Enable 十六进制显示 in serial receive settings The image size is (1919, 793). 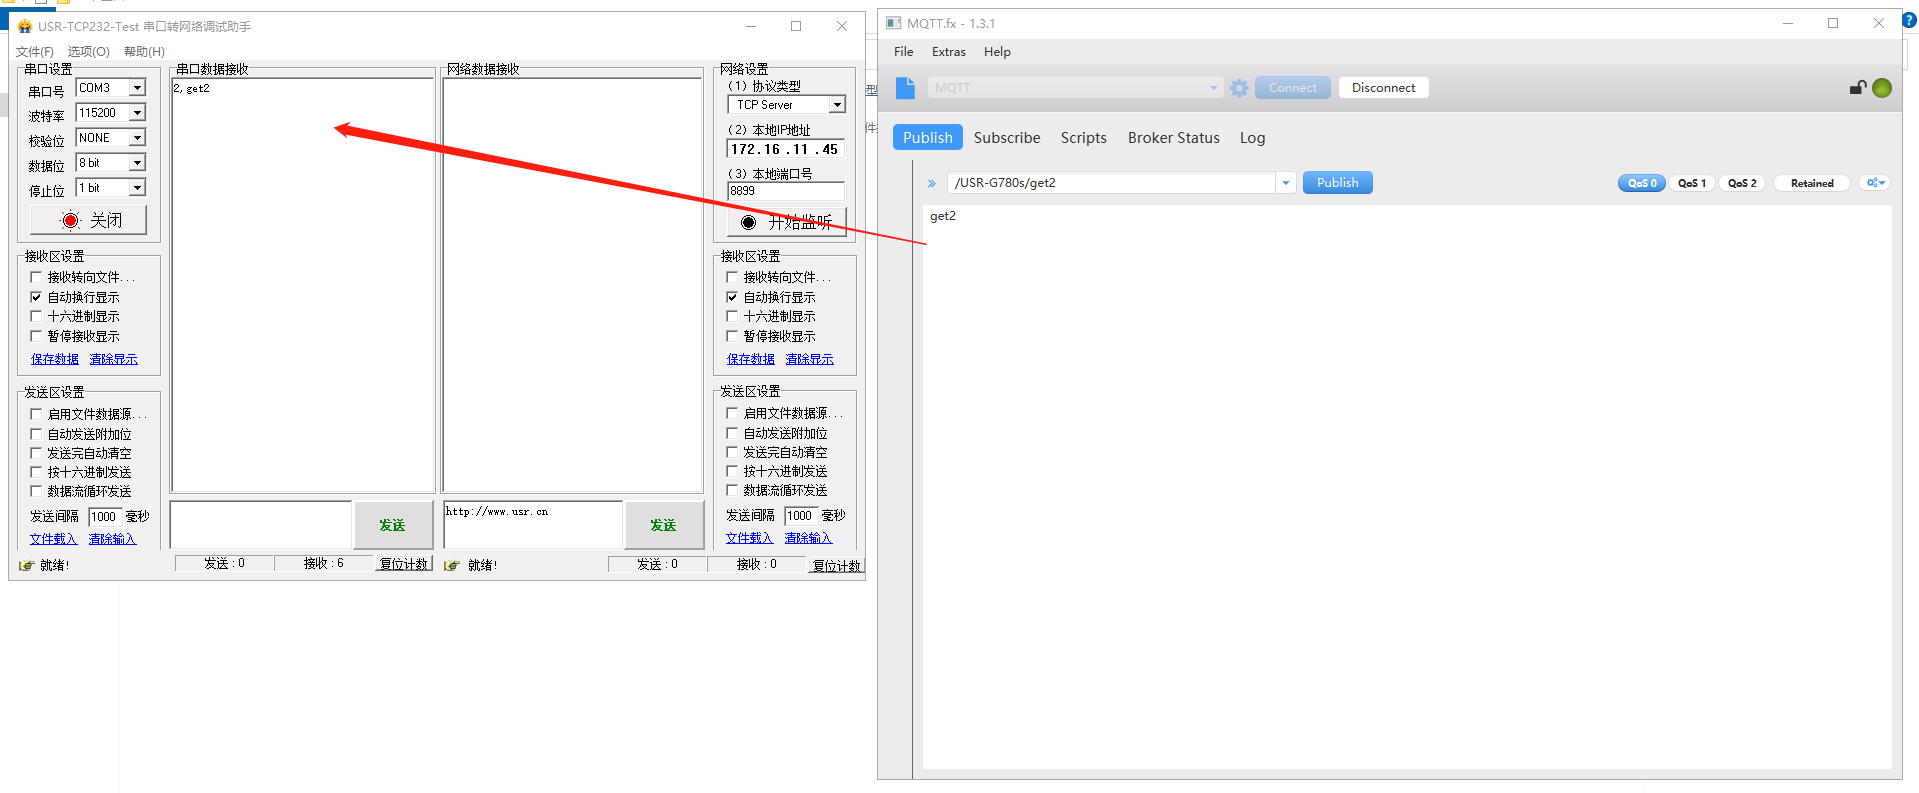pyautogui.click(x=37, y=317)
